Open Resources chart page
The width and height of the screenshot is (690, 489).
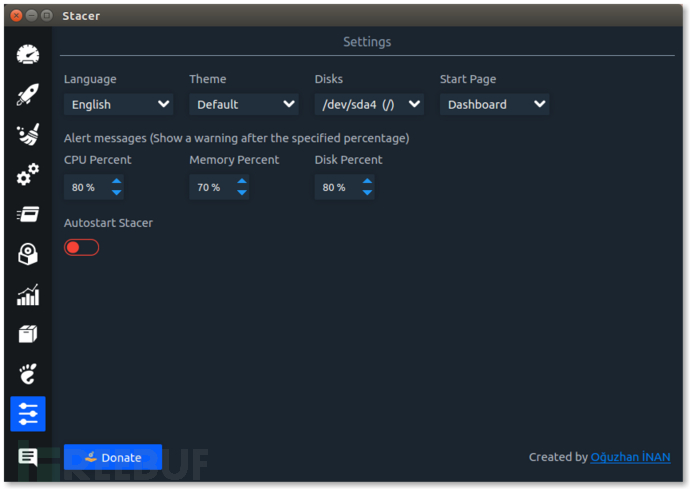28,294
